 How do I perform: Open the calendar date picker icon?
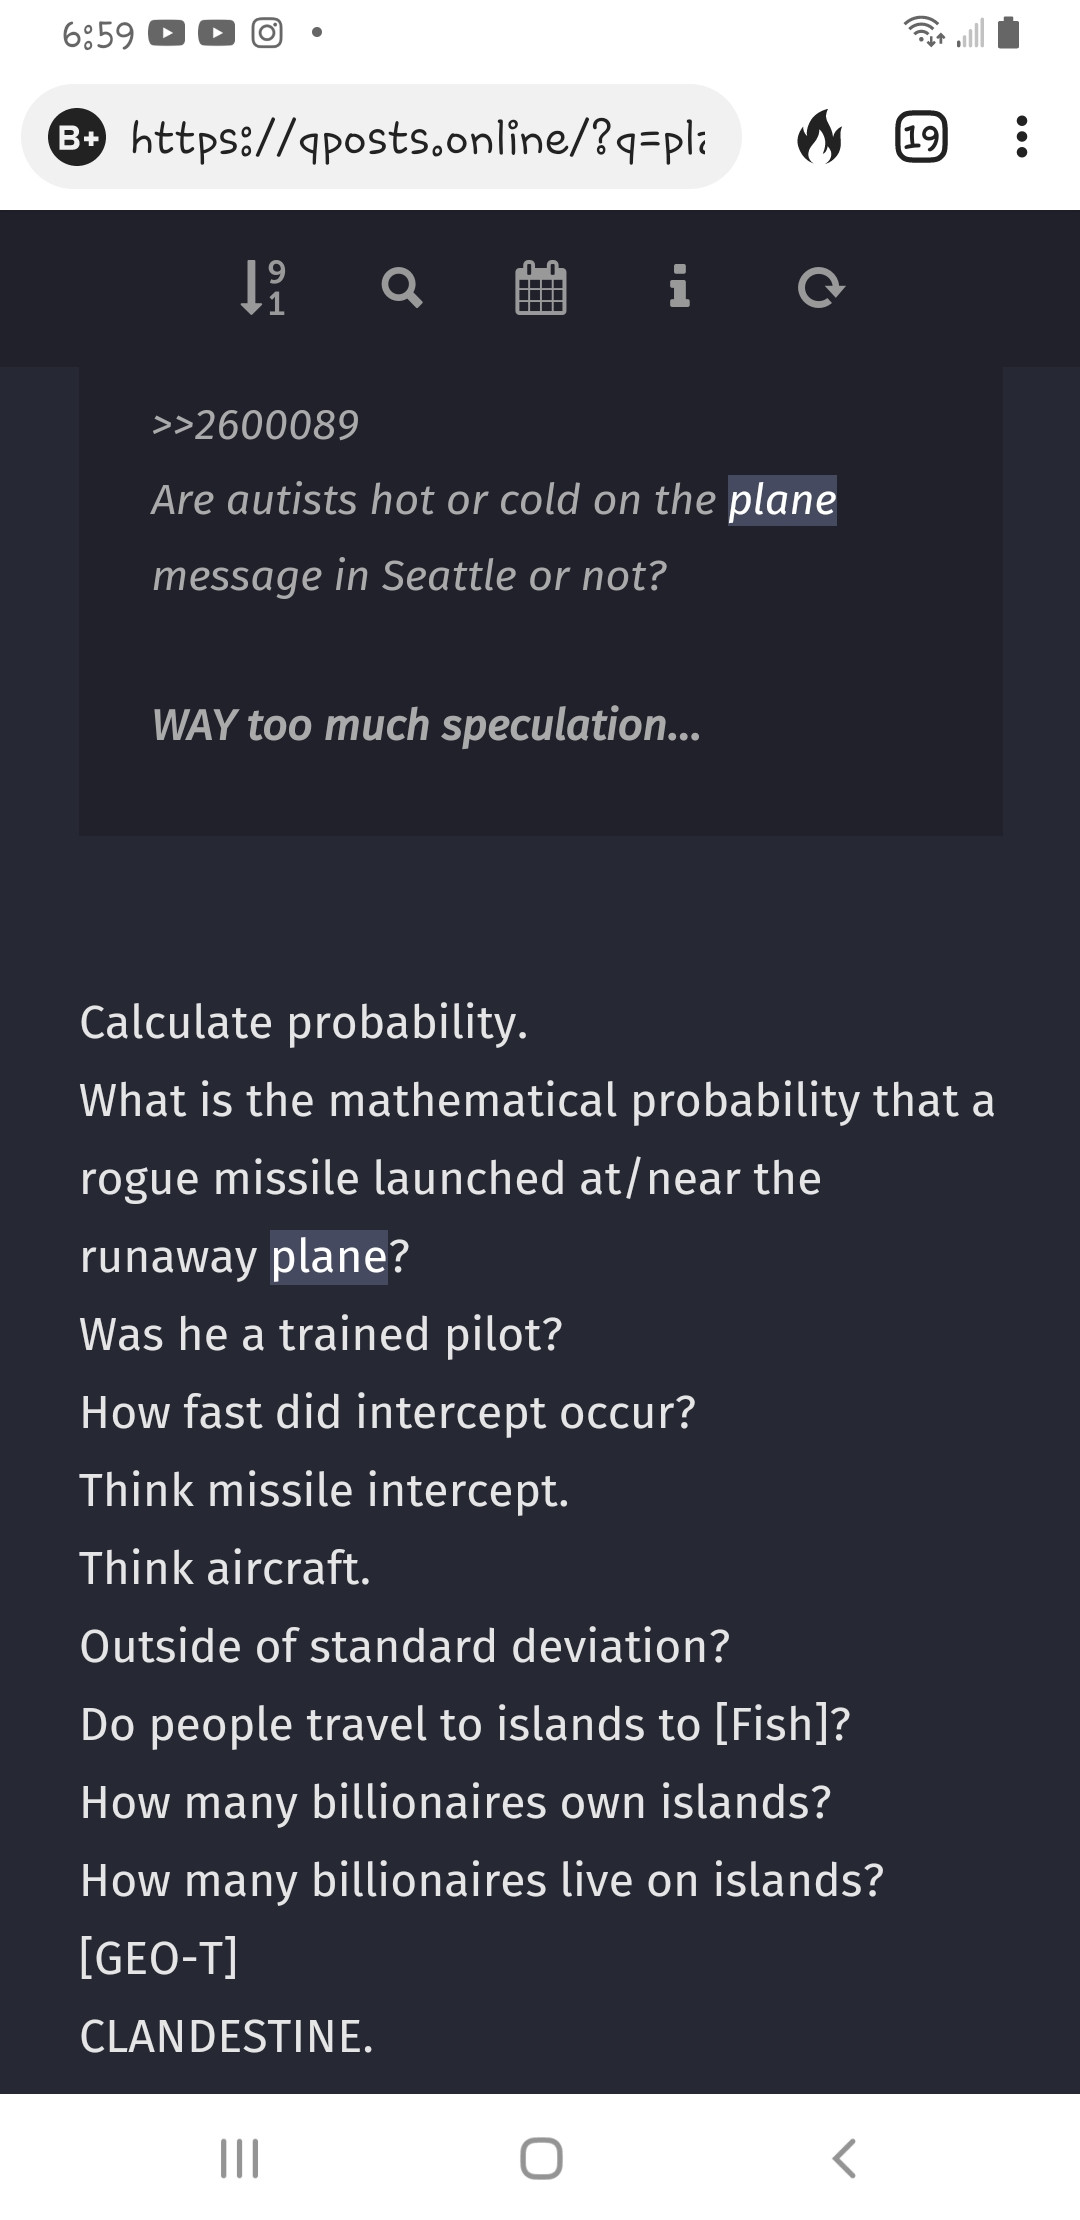point(541,288)
